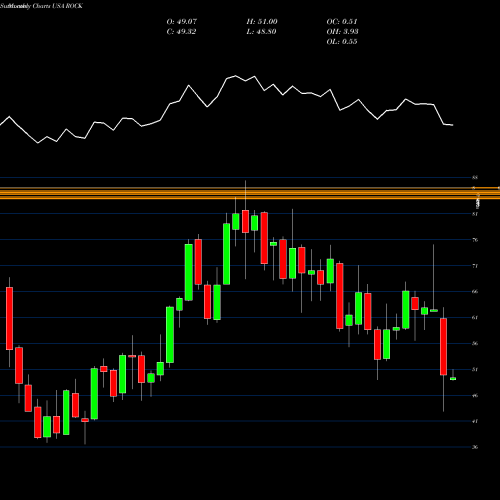Screen dimensions: 500x500
Task: Click the topmost price axis label above the orange band
Action: click(x=475, y=178)
